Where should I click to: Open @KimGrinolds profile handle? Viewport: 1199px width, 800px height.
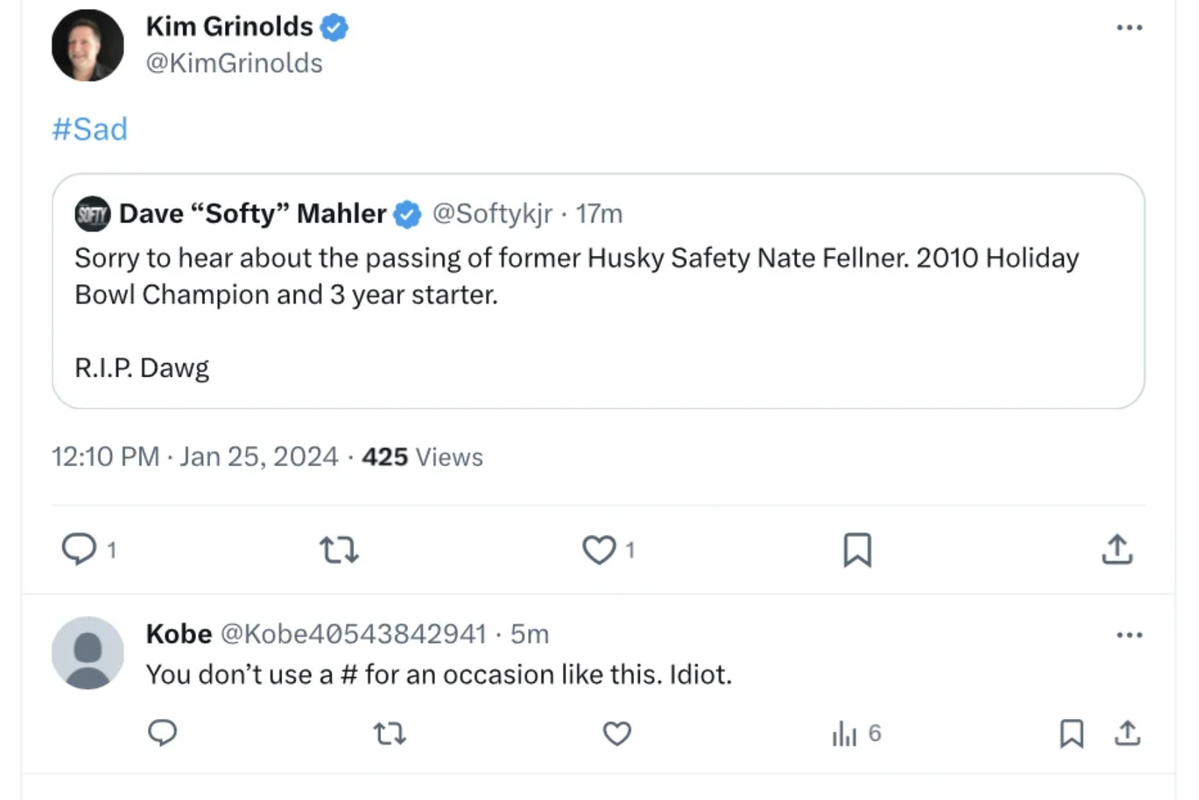(234, 63)
